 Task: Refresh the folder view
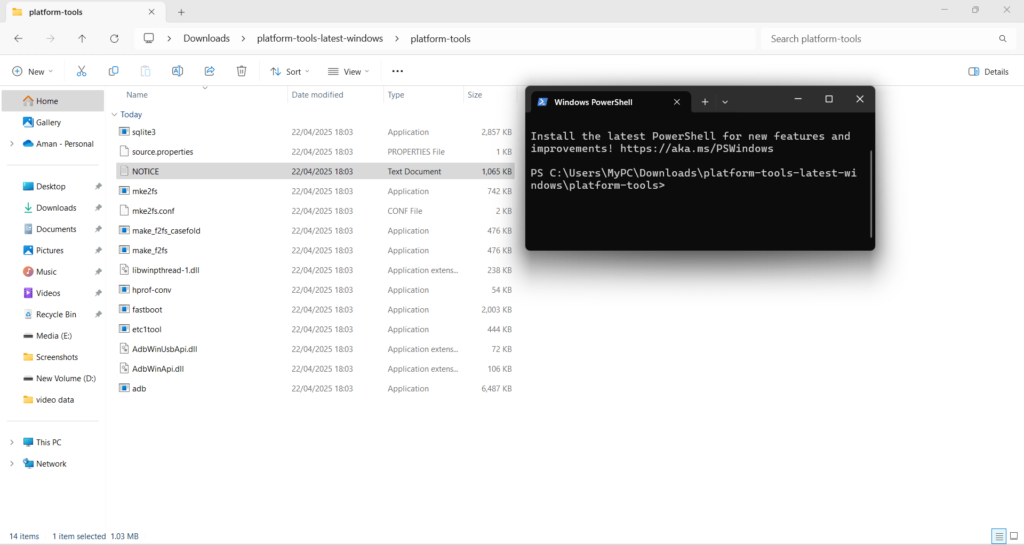[x=114, y=39]
